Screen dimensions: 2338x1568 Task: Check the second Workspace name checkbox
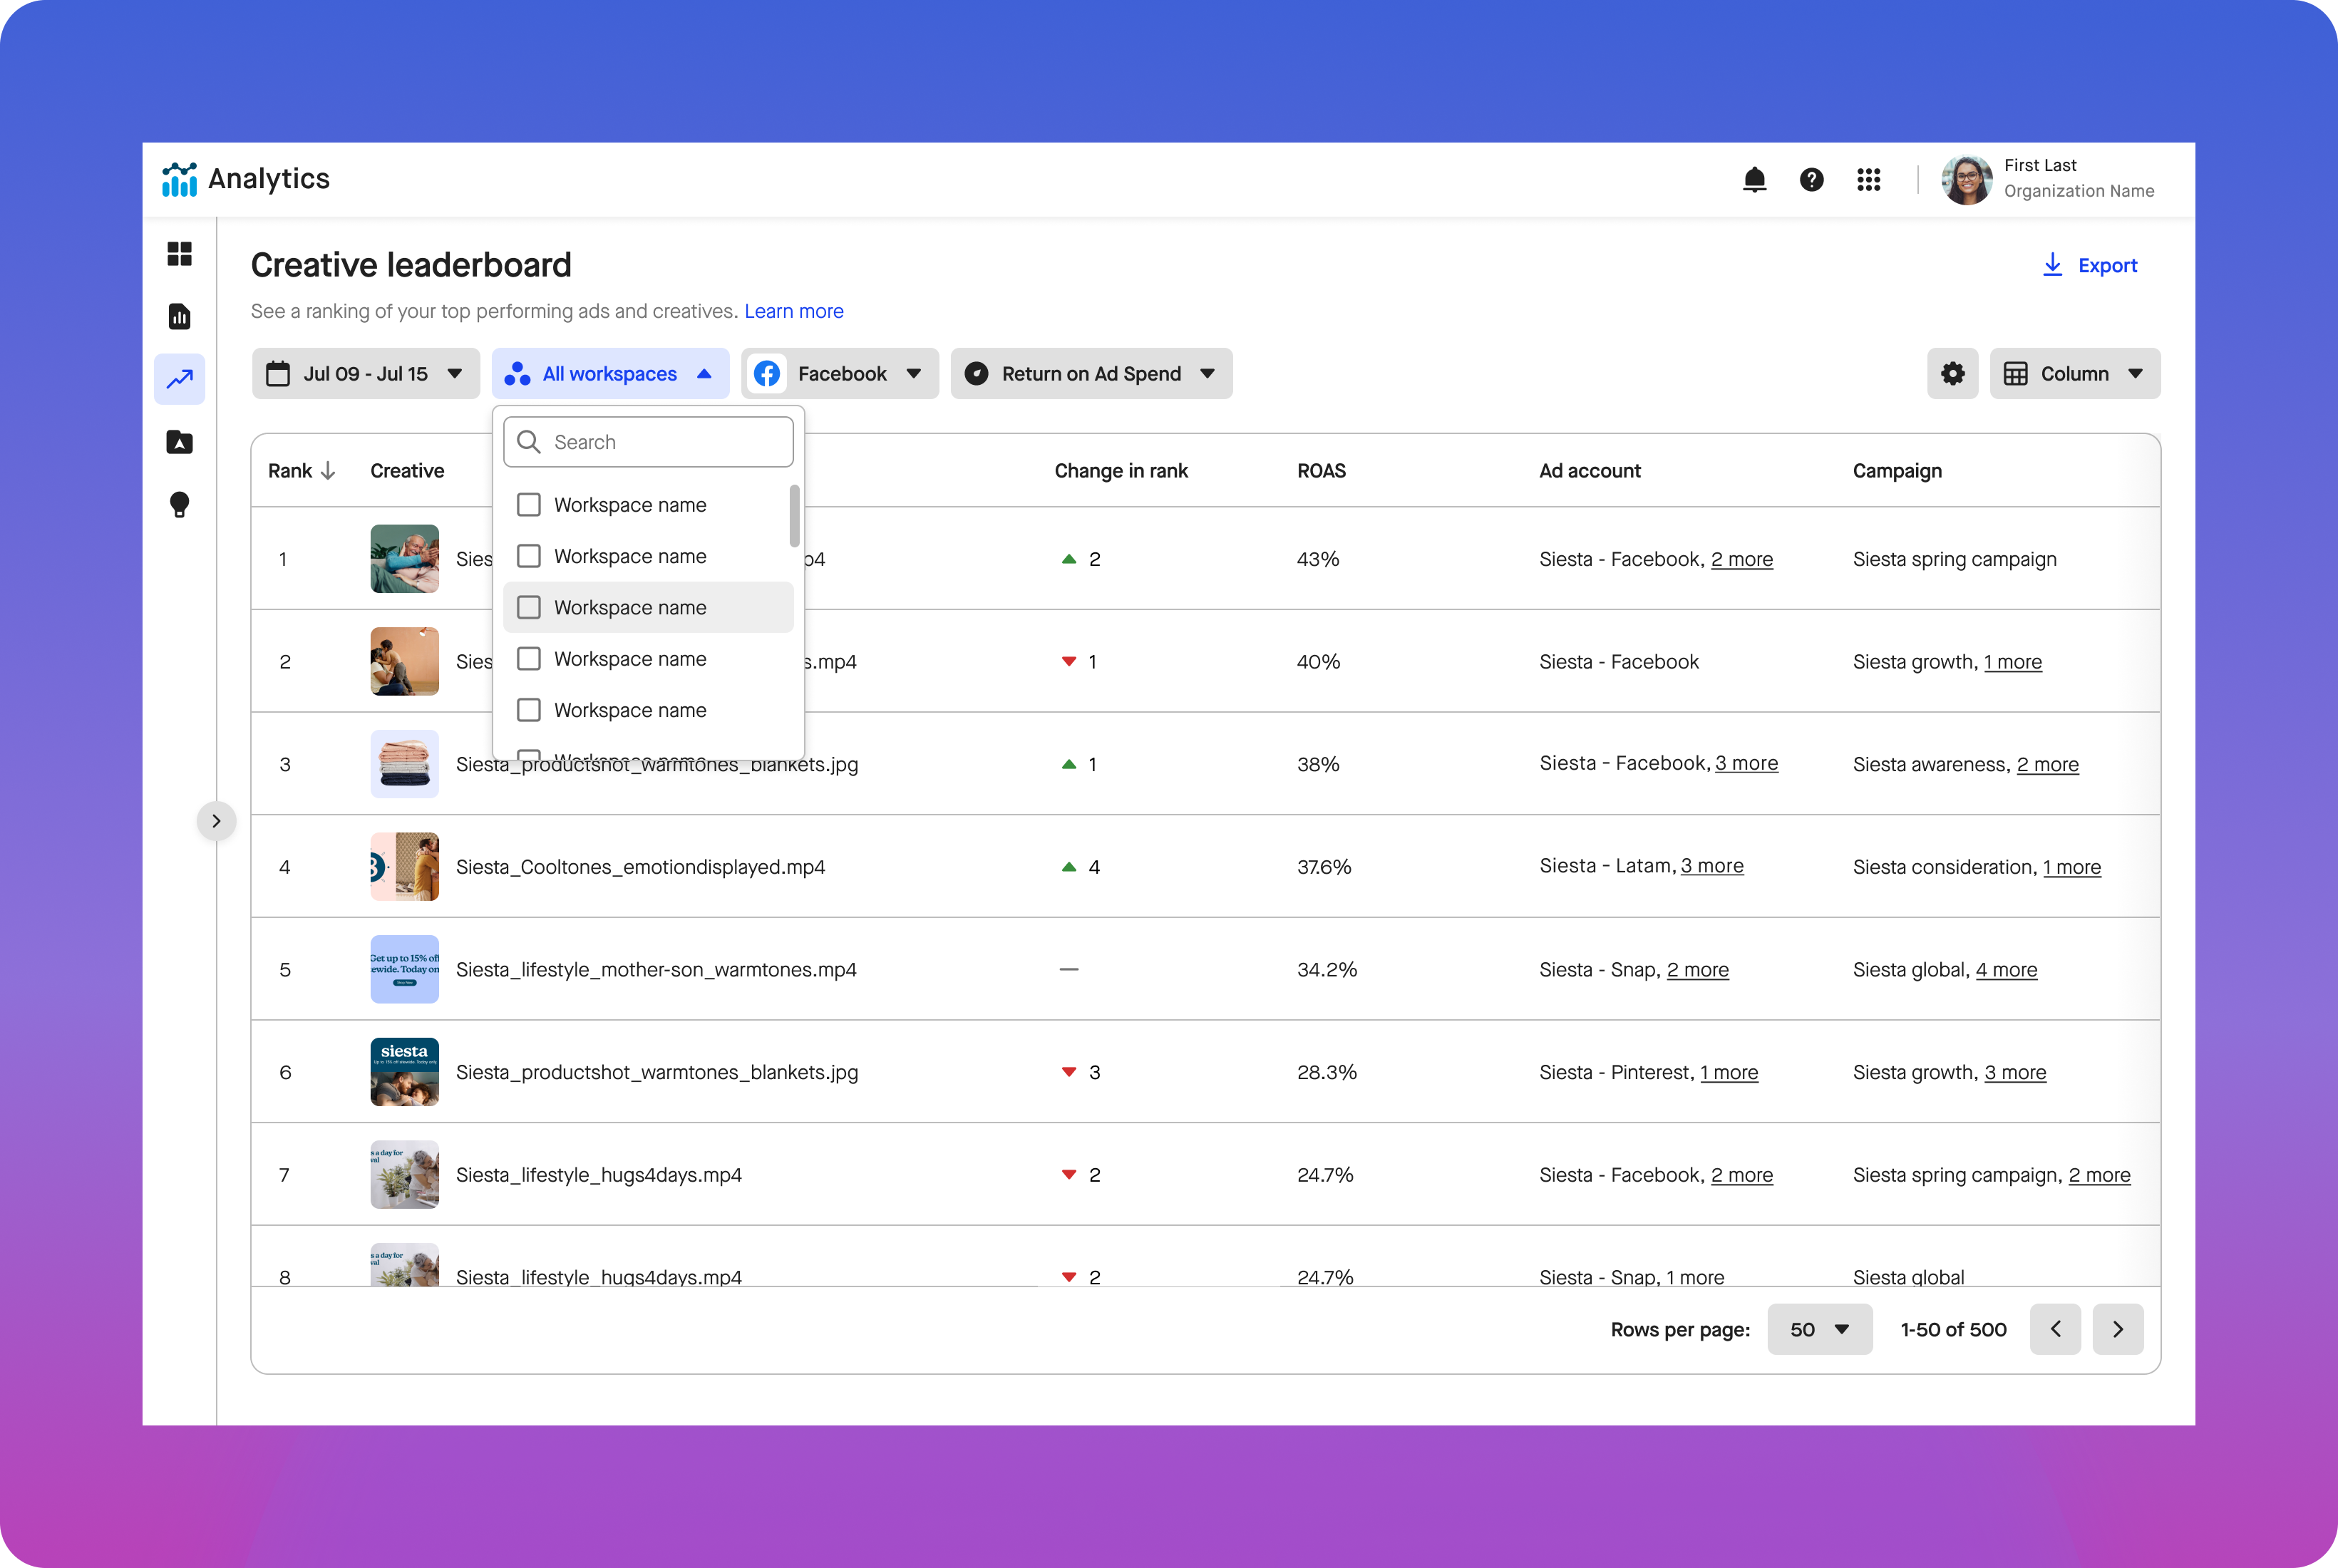tap(529, 556)
